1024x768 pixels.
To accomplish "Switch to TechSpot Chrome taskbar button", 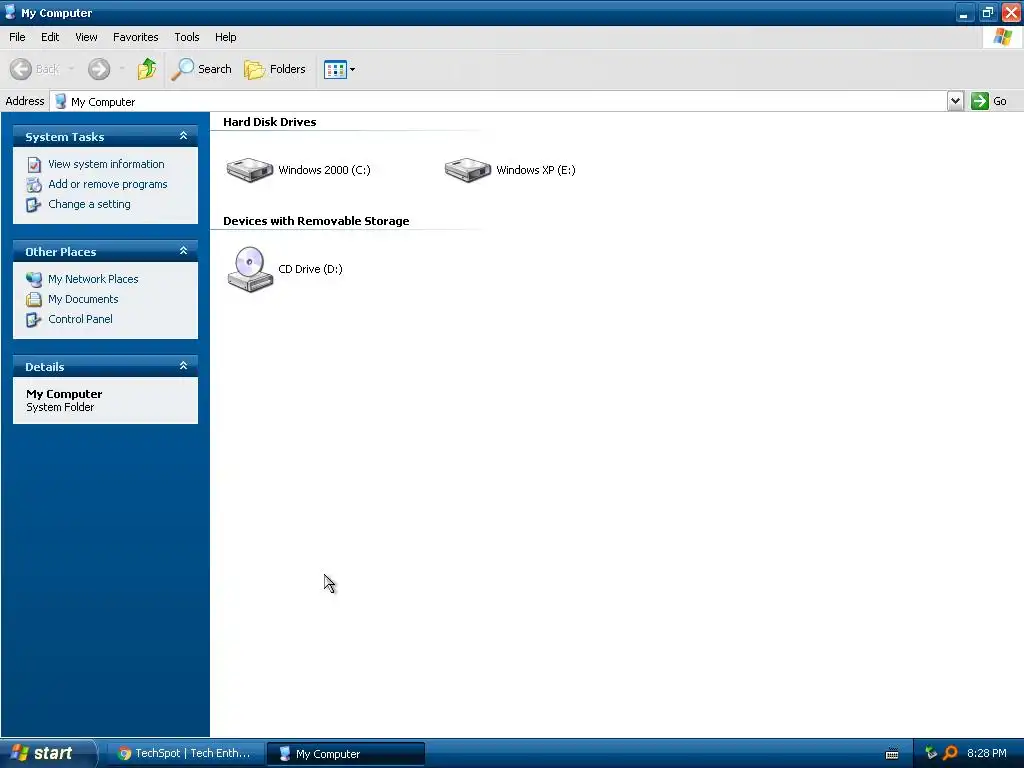I will [x=185, y=754].
